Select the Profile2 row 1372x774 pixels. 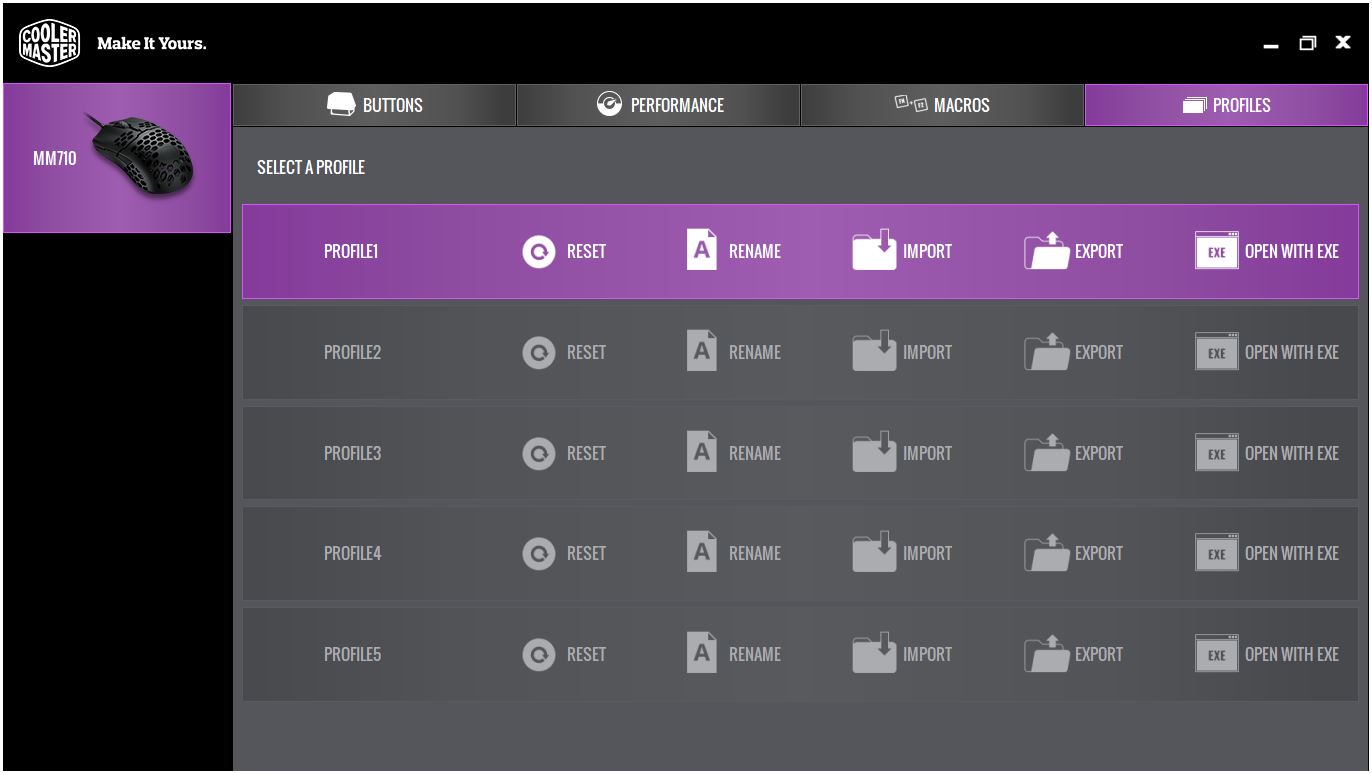point(351,352)
